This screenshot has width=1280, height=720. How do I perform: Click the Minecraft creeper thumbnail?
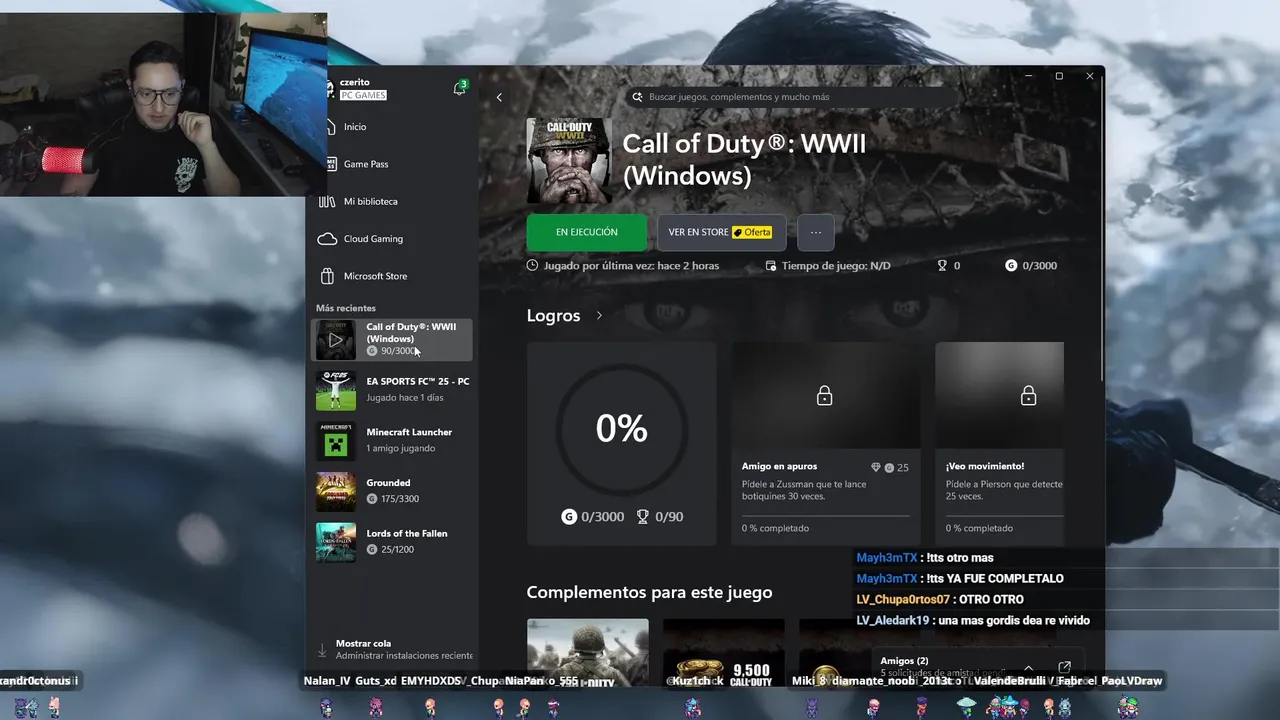[x=336, y=441]
